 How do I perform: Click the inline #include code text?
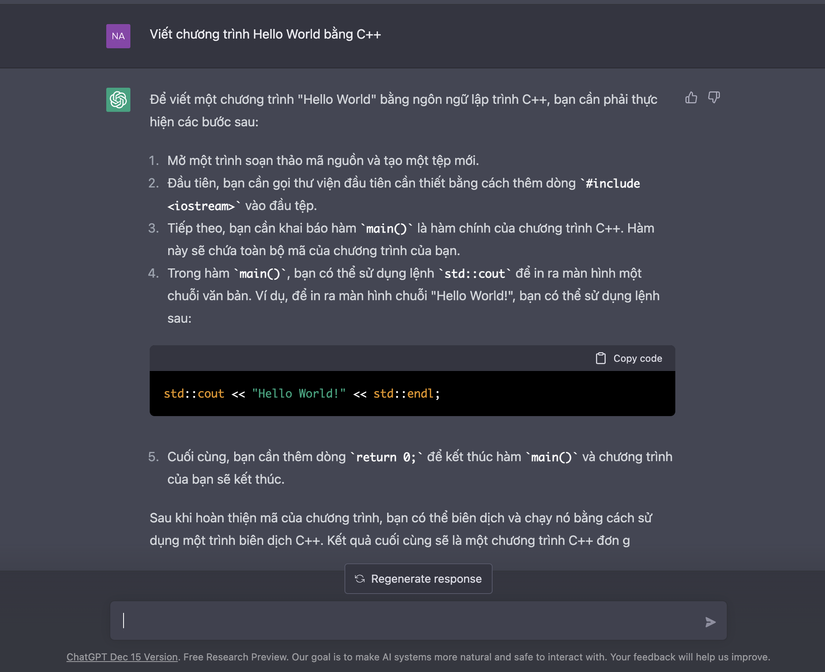tap(612, 183)
